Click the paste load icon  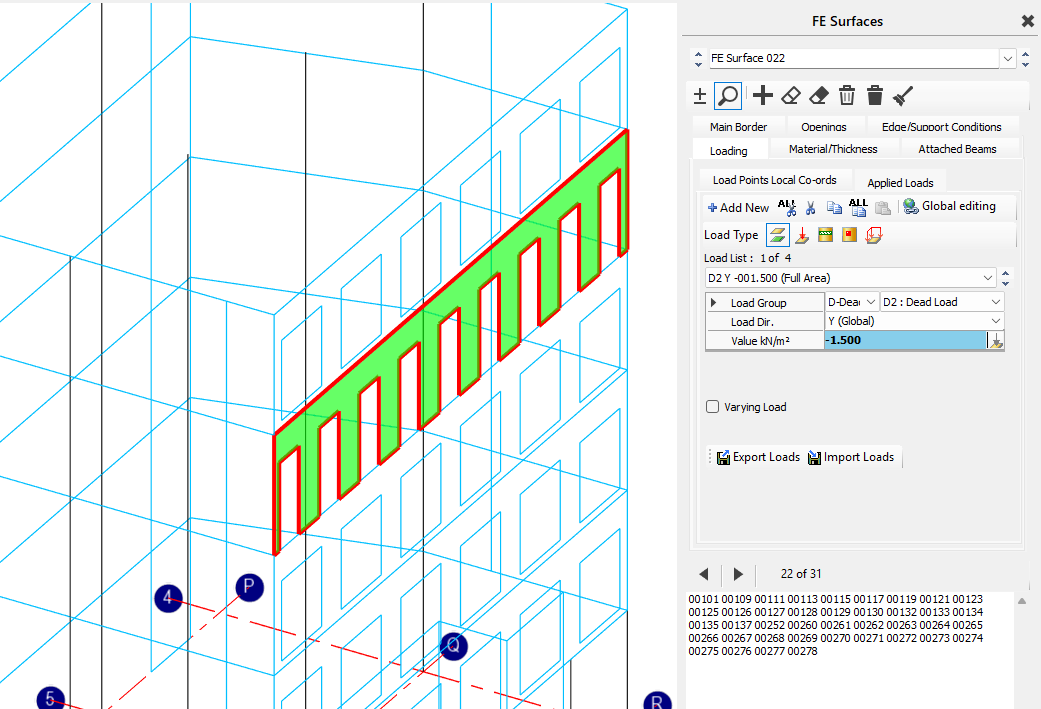pyautogui.click(x=882, y=208)
